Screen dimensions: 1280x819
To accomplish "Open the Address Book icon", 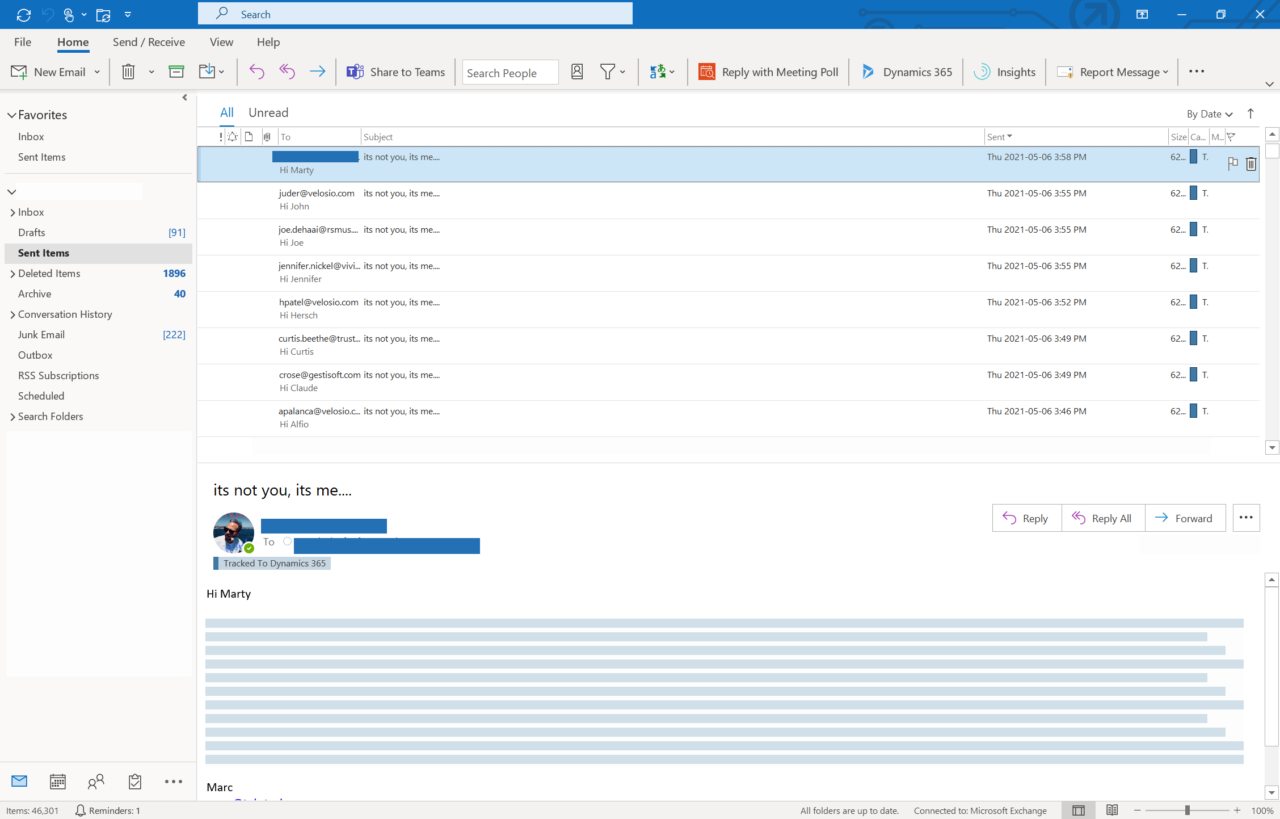I will 577,72.
